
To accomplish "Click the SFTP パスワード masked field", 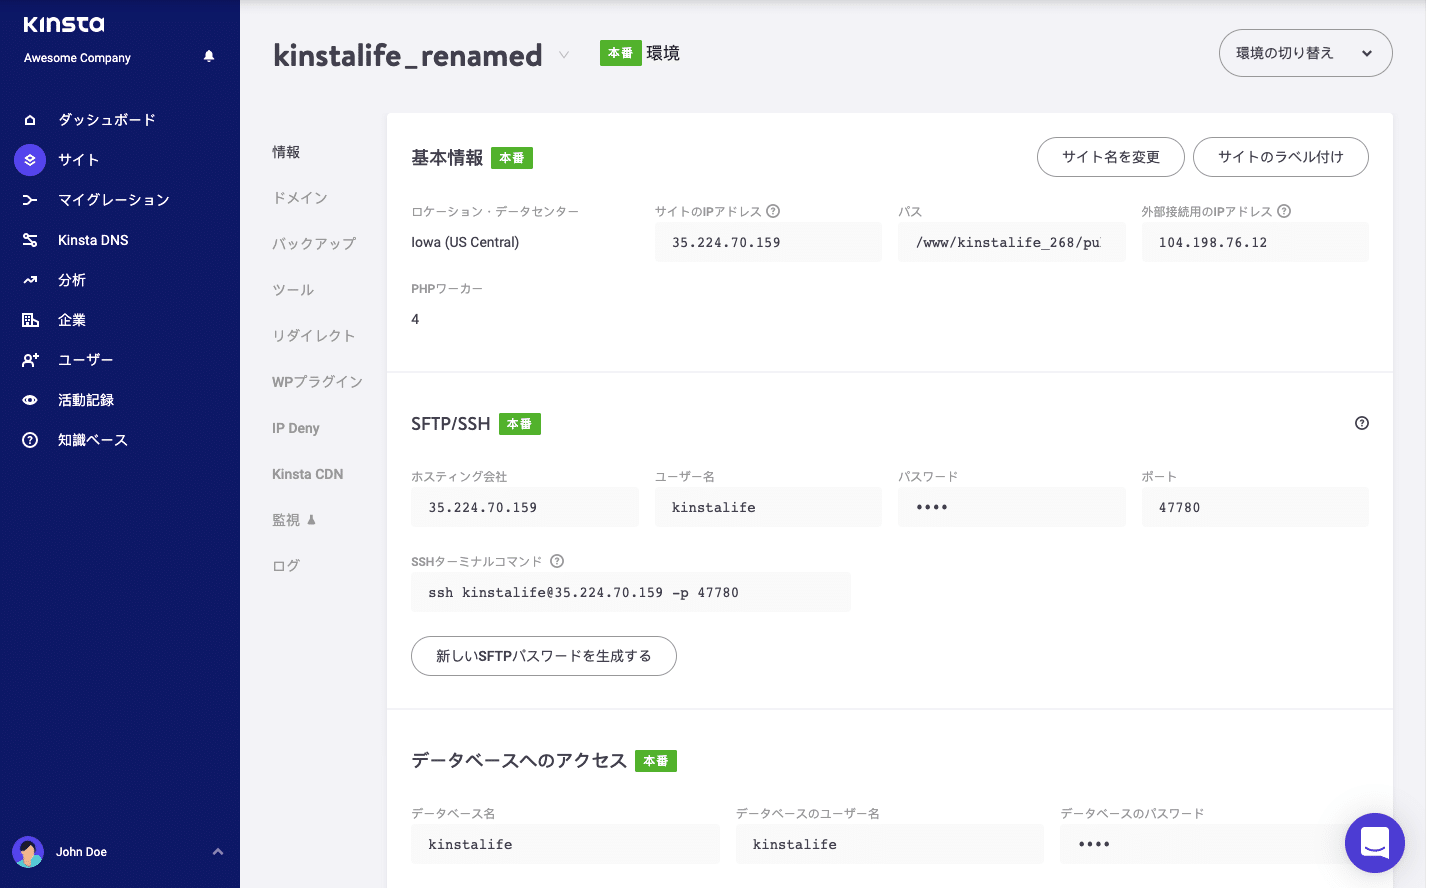I will (1012, 507).
